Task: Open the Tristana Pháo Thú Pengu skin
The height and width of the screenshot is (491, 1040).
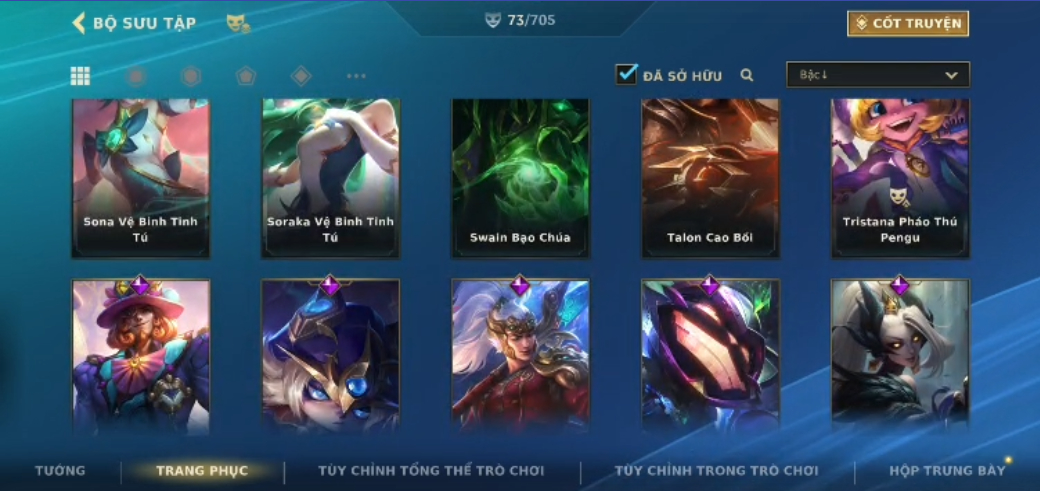Action: [900, 178]
